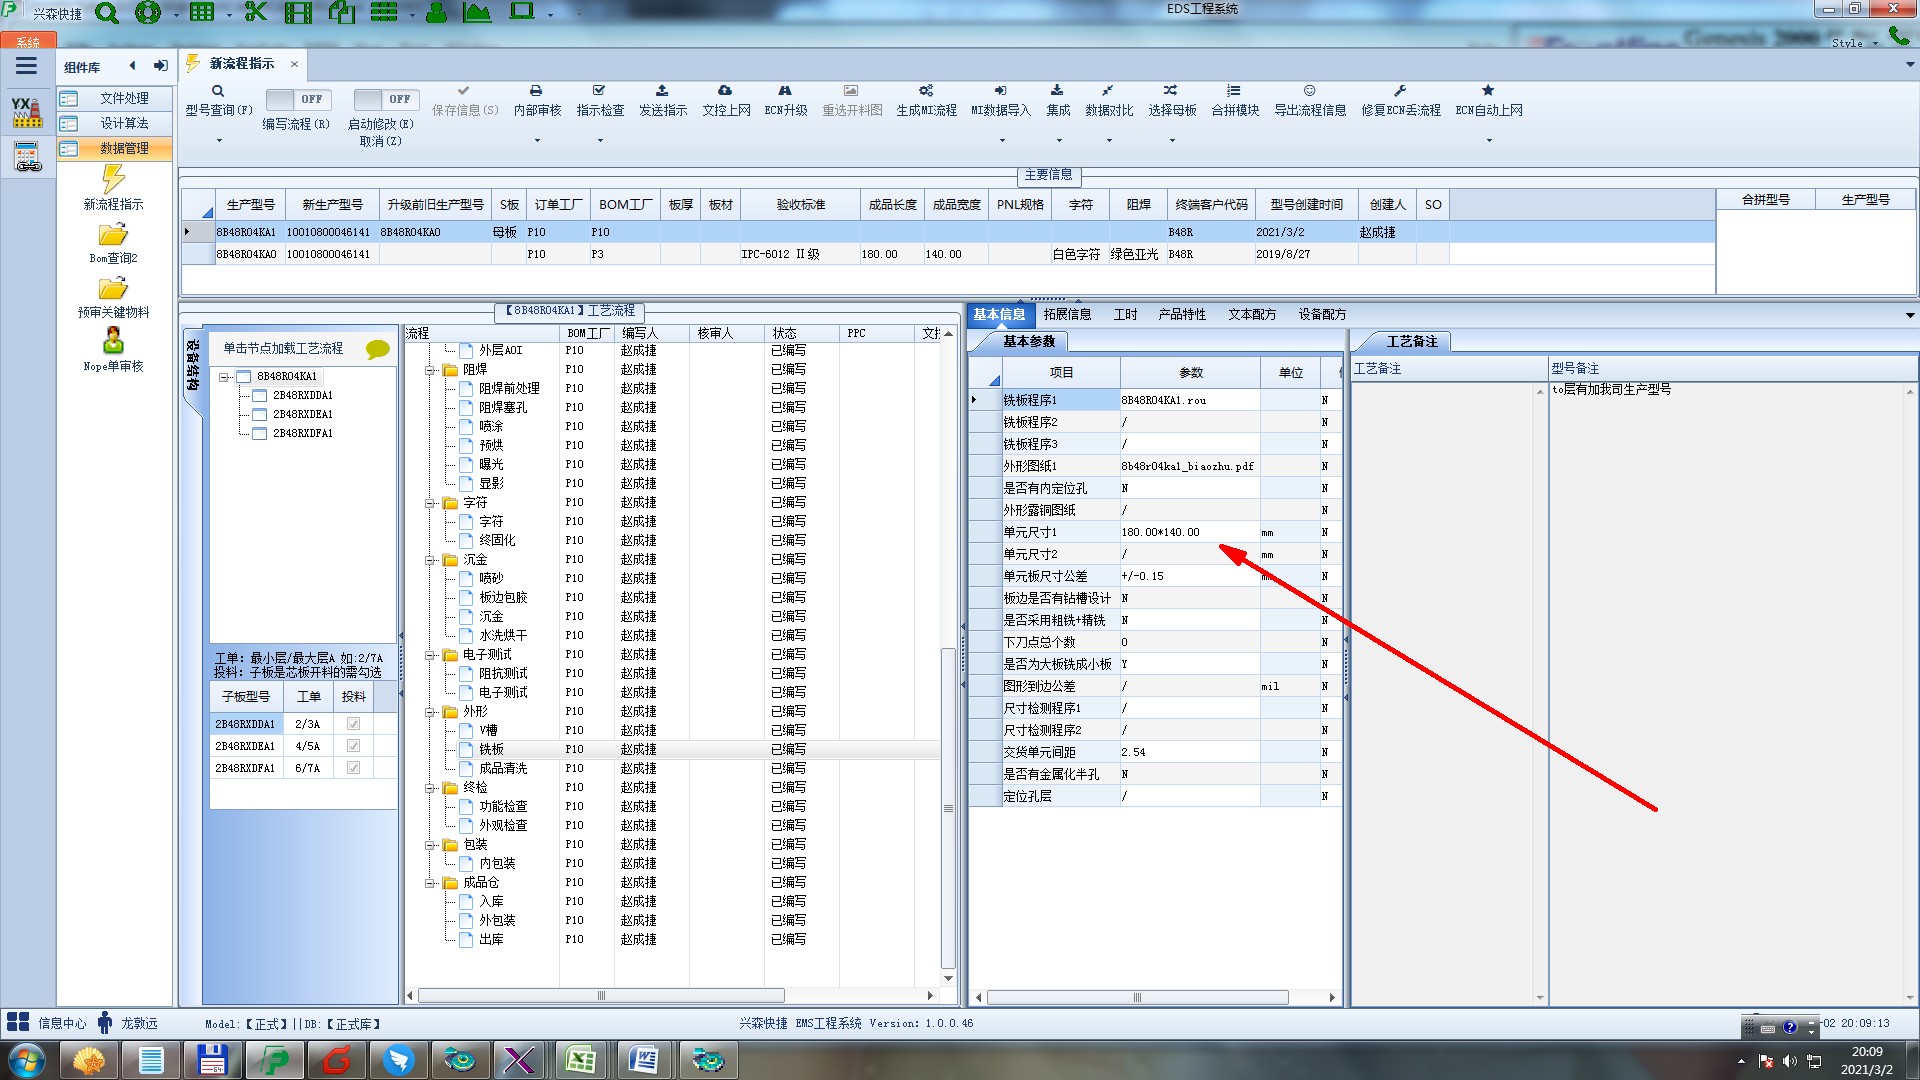Click the 发送指示 toolbar icon
The width and height of the screenshot is (1920, 1080).
click(x=662, y=91)
